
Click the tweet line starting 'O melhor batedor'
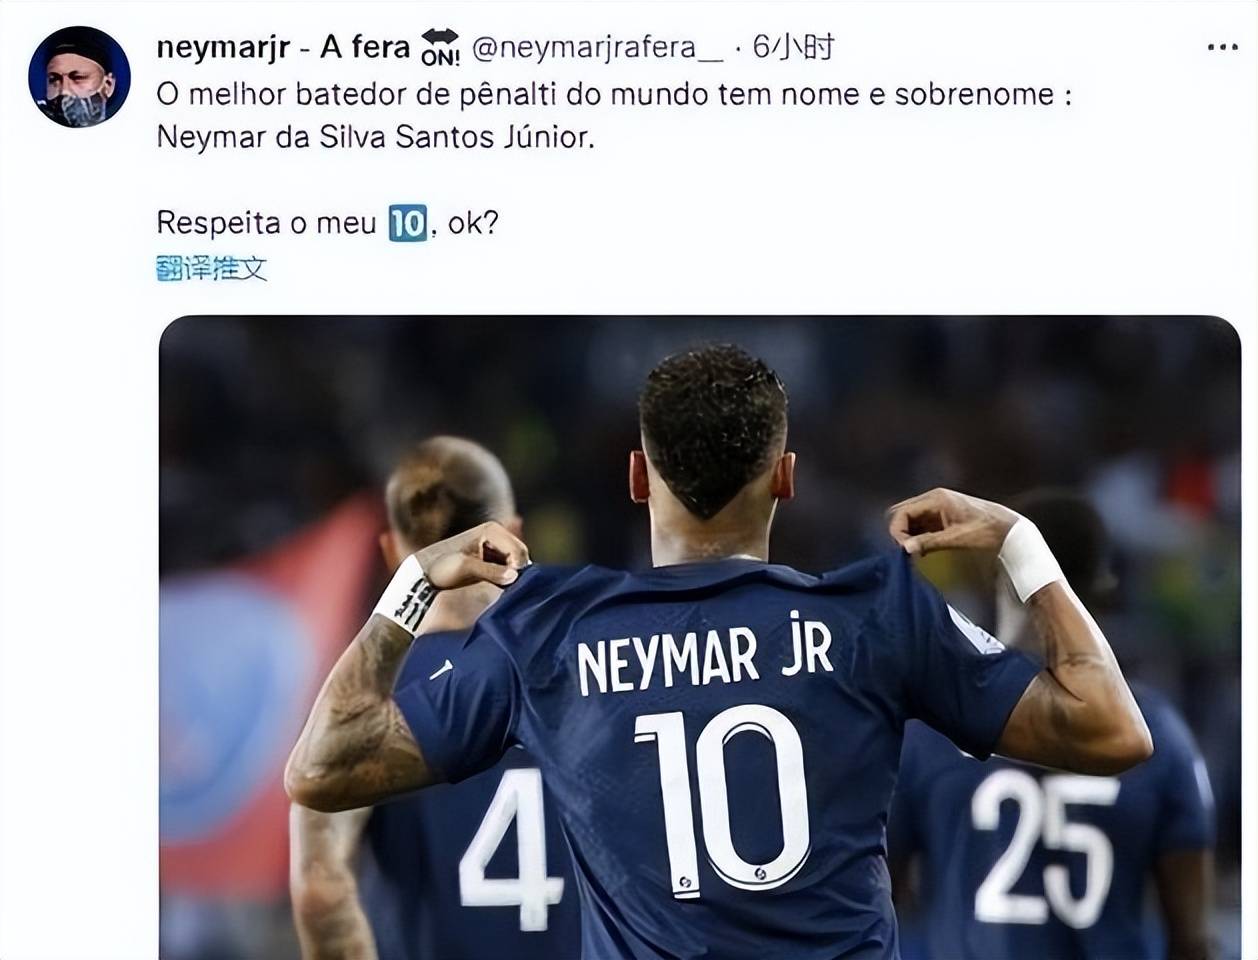click(x=614, y=94)
